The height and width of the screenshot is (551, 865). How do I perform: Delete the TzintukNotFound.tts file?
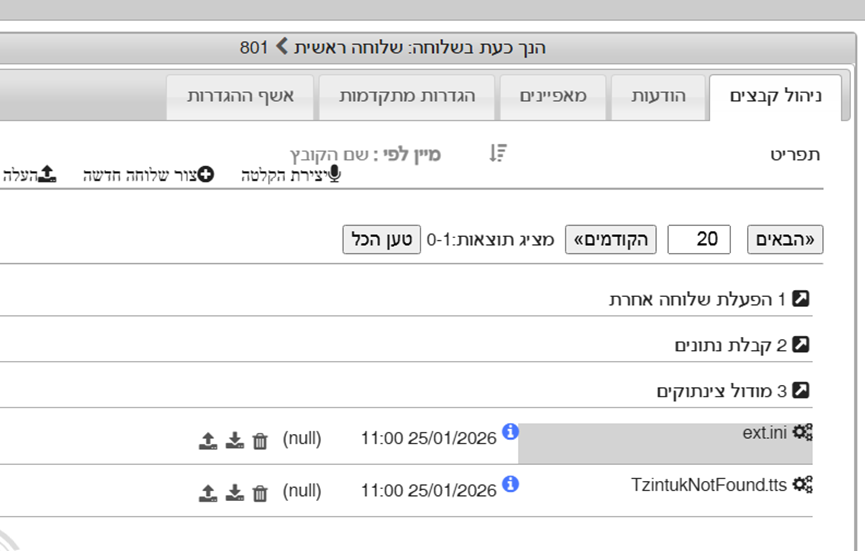point(260,492)
